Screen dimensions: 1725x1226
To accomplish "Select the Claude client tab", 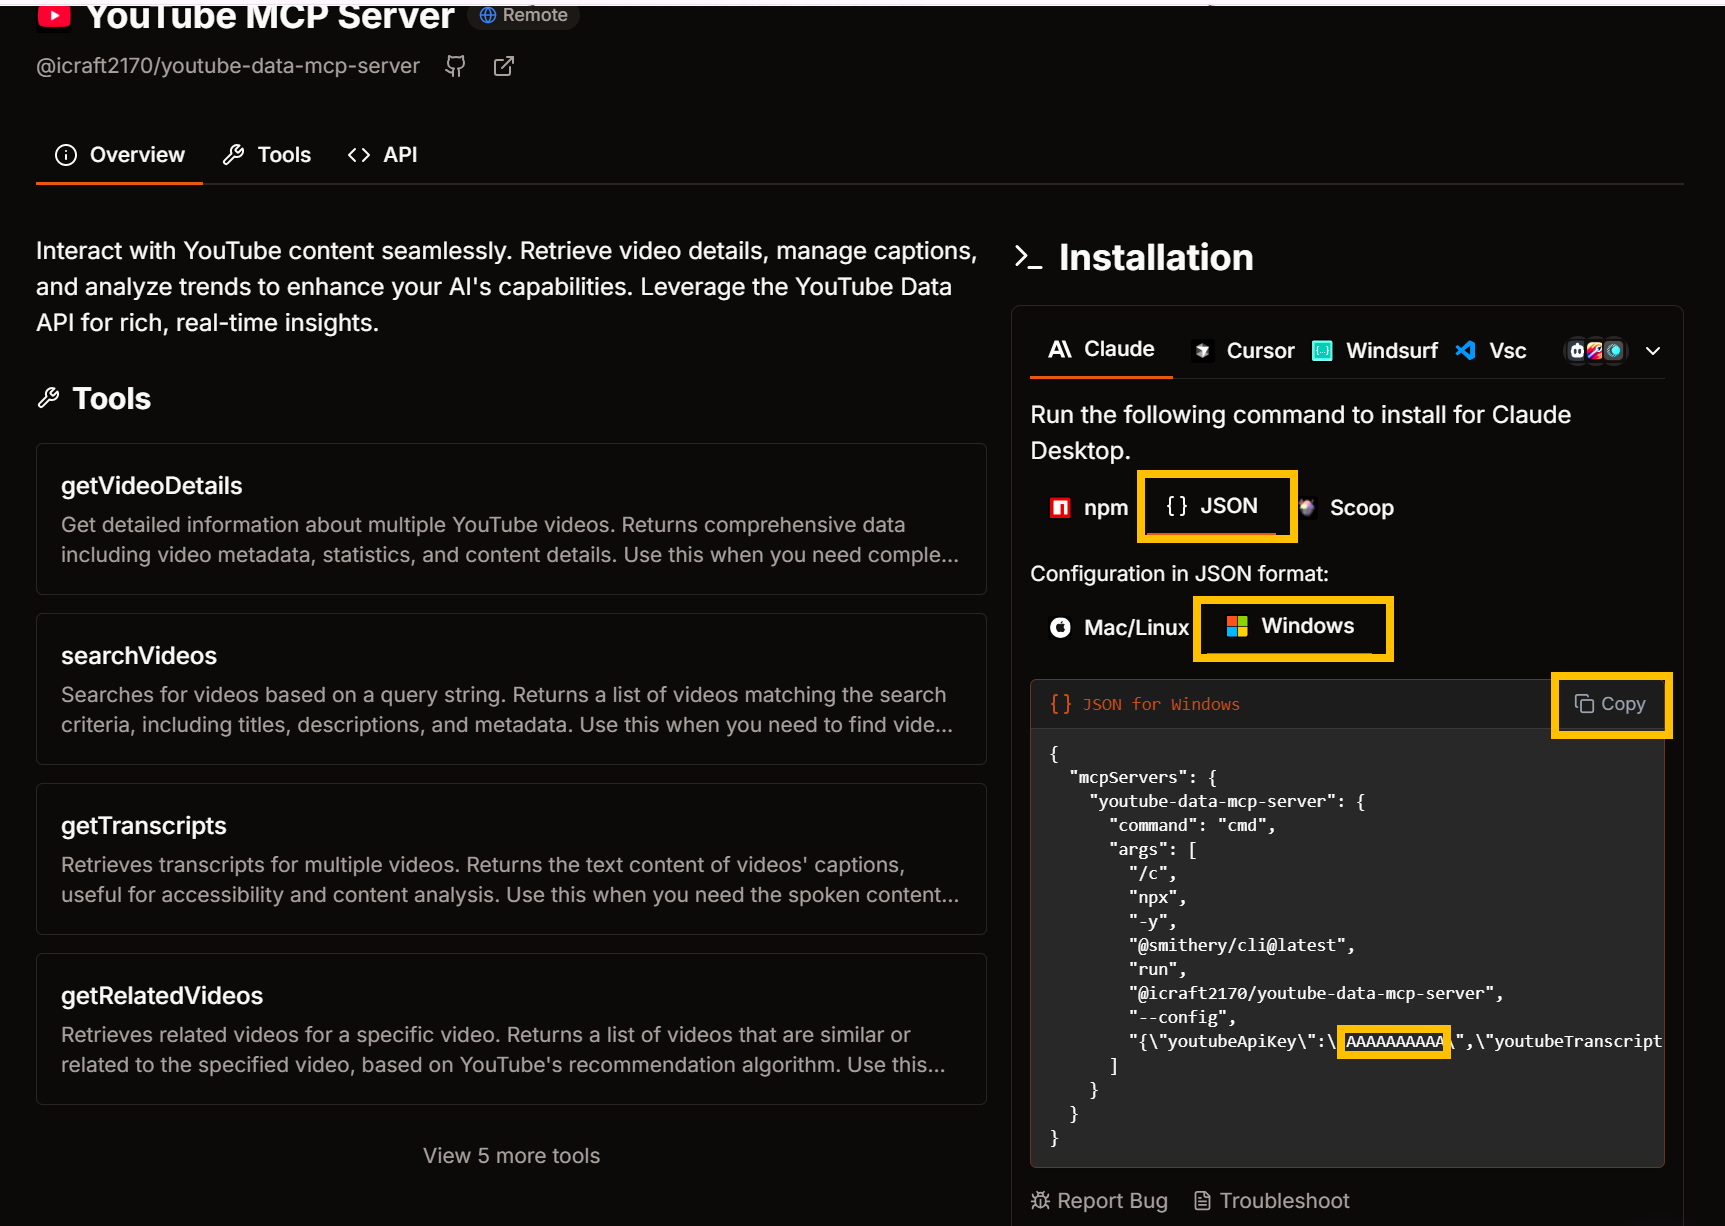I will [1101, 349].
